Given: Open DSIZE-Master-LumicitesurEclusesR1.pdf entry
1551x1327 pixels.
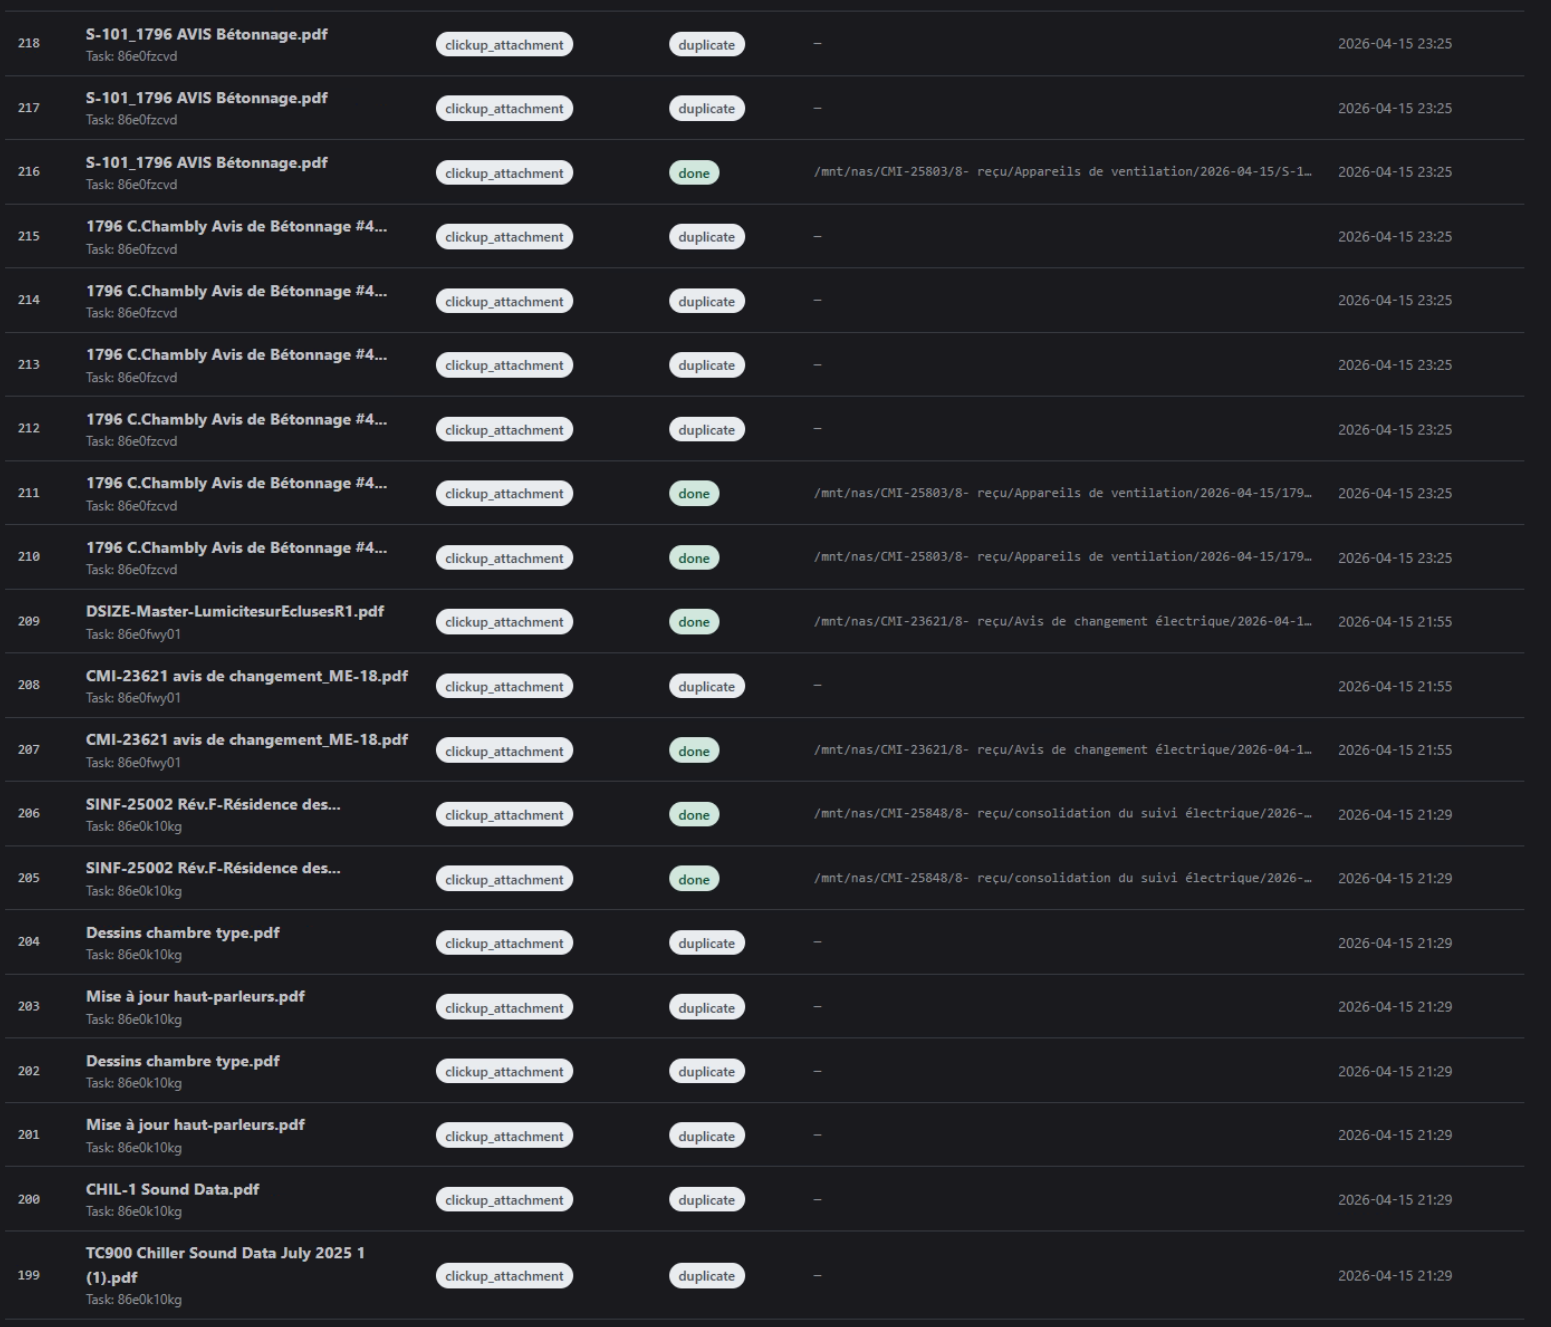Looking at the screenshot, I should (234, 612).
